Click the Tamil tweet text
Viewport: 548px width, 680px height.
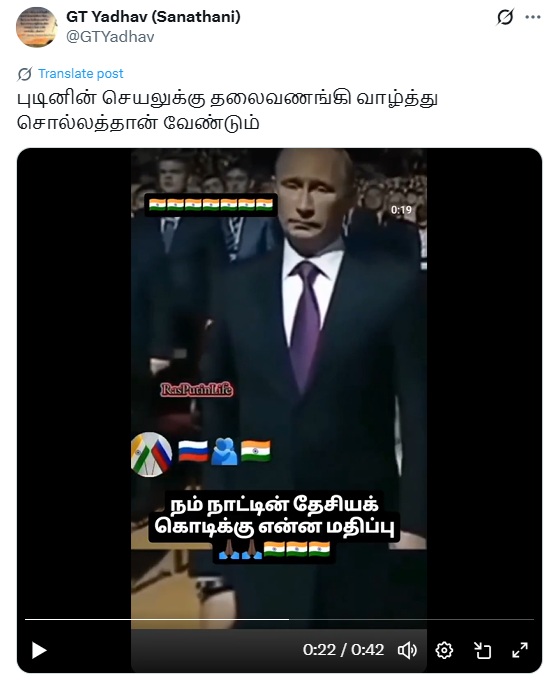[x=227, y=111]
